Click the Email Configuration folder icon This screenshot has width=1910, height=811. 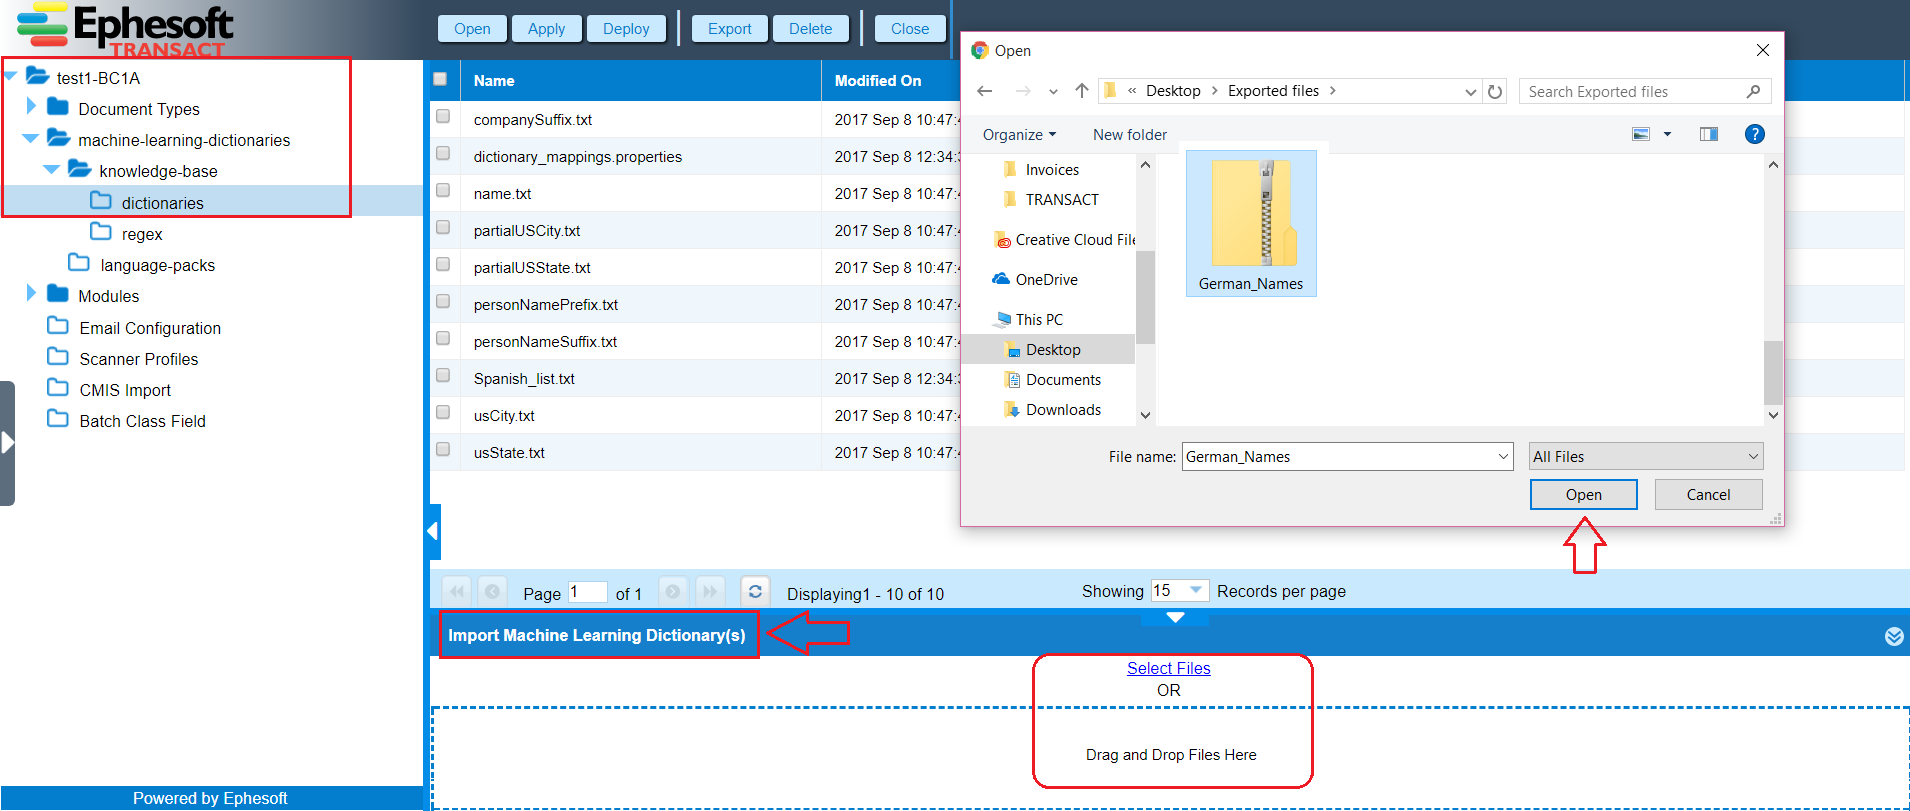[58, 326]
